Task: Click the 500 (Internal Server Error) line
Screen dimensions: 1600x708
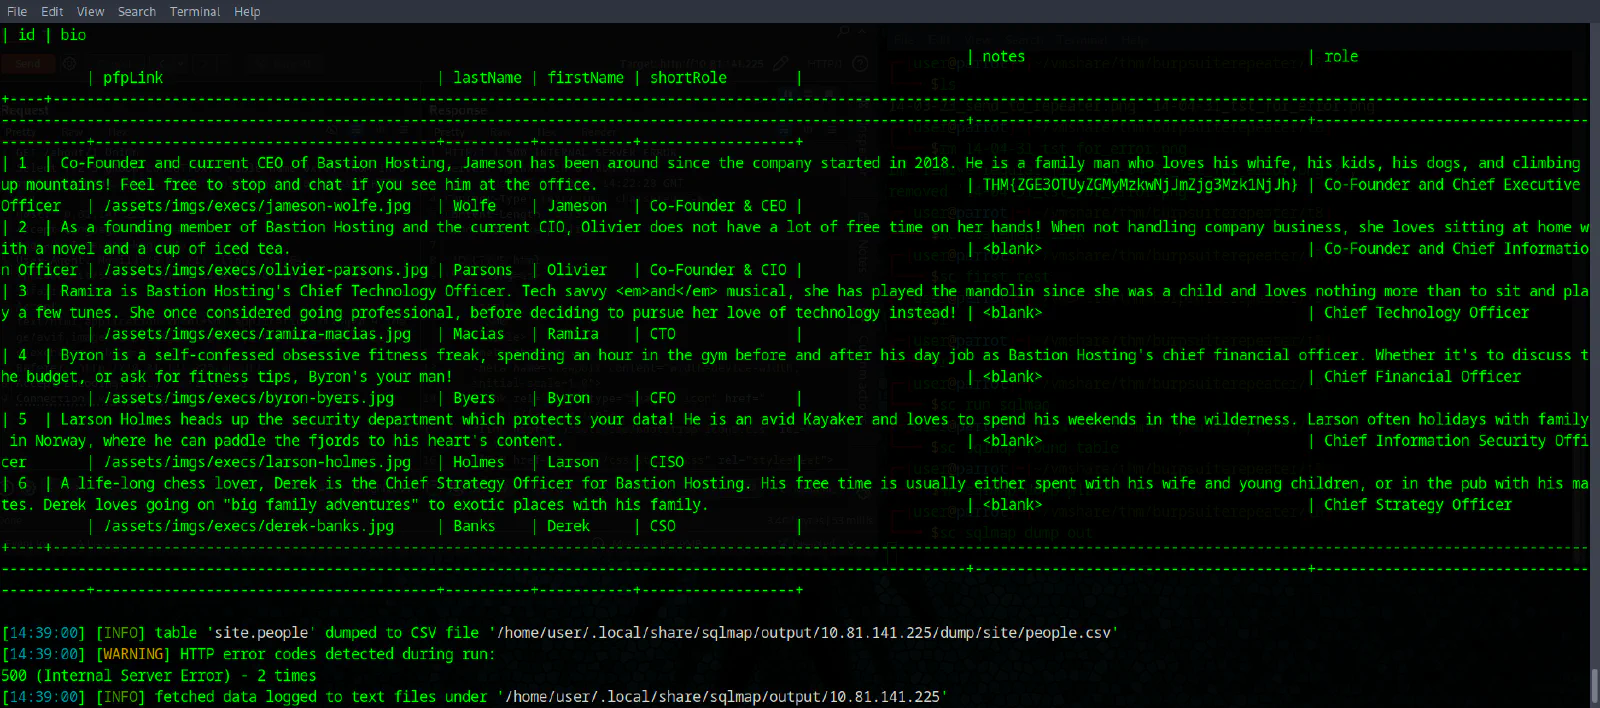Action: coord(159,676)
